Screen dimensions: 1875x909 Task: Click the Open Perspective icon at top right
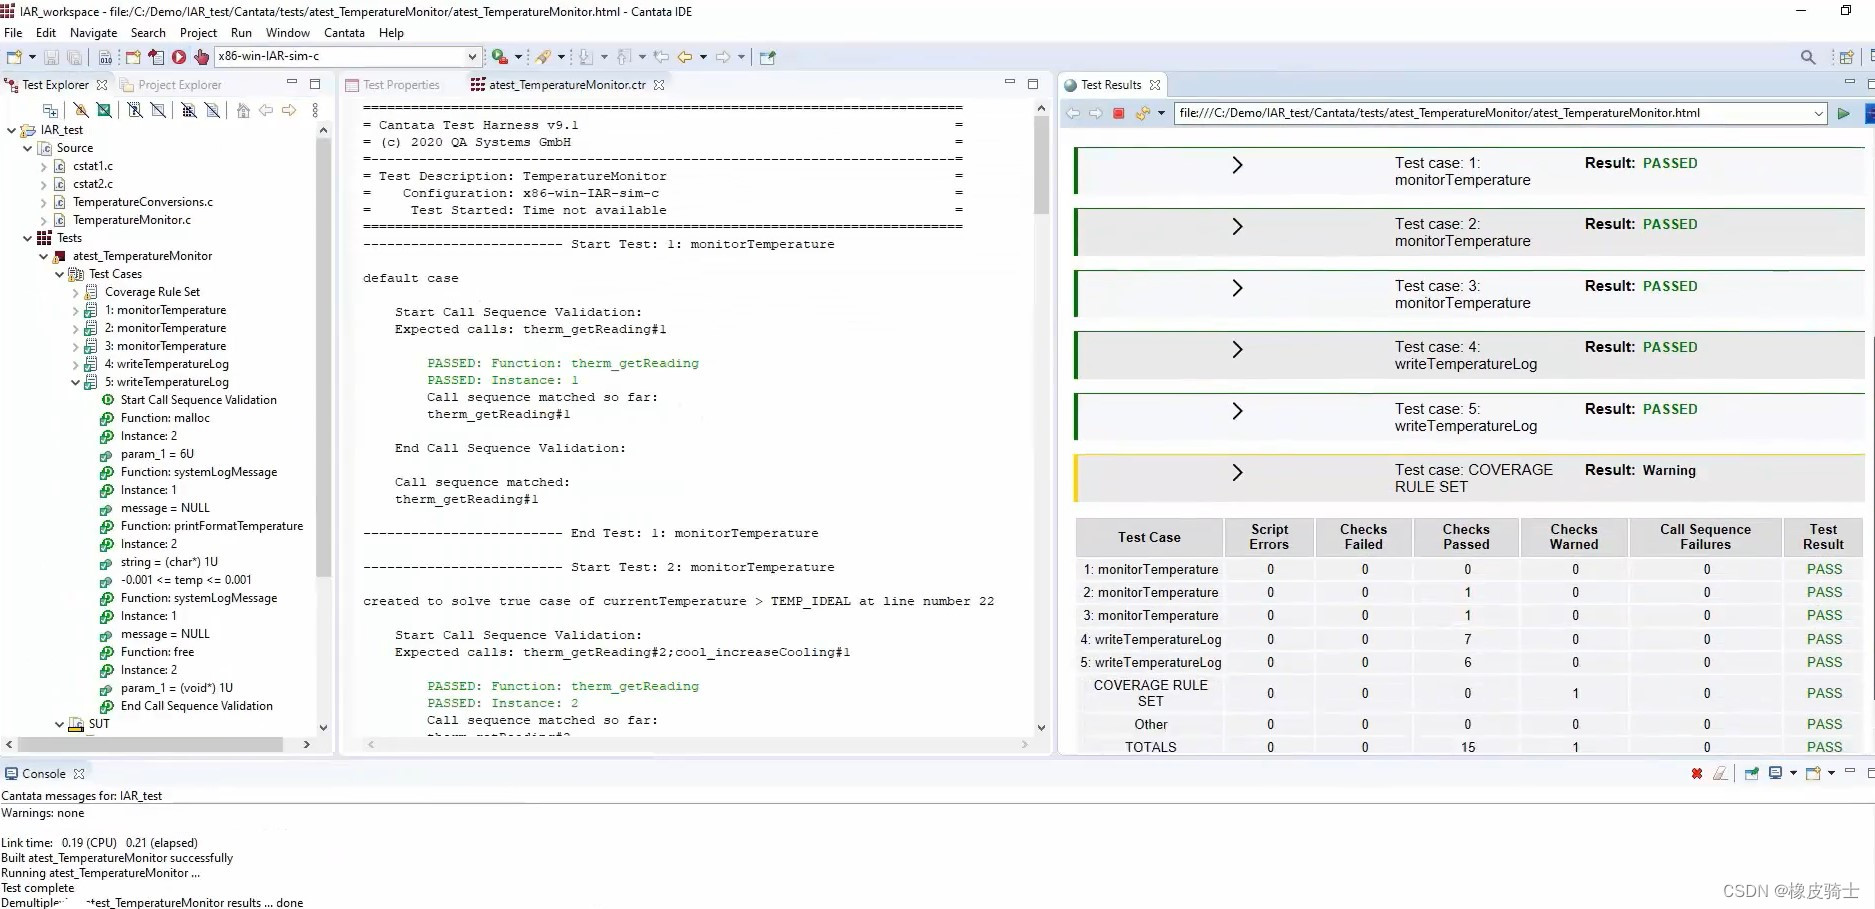(1846, 57)
